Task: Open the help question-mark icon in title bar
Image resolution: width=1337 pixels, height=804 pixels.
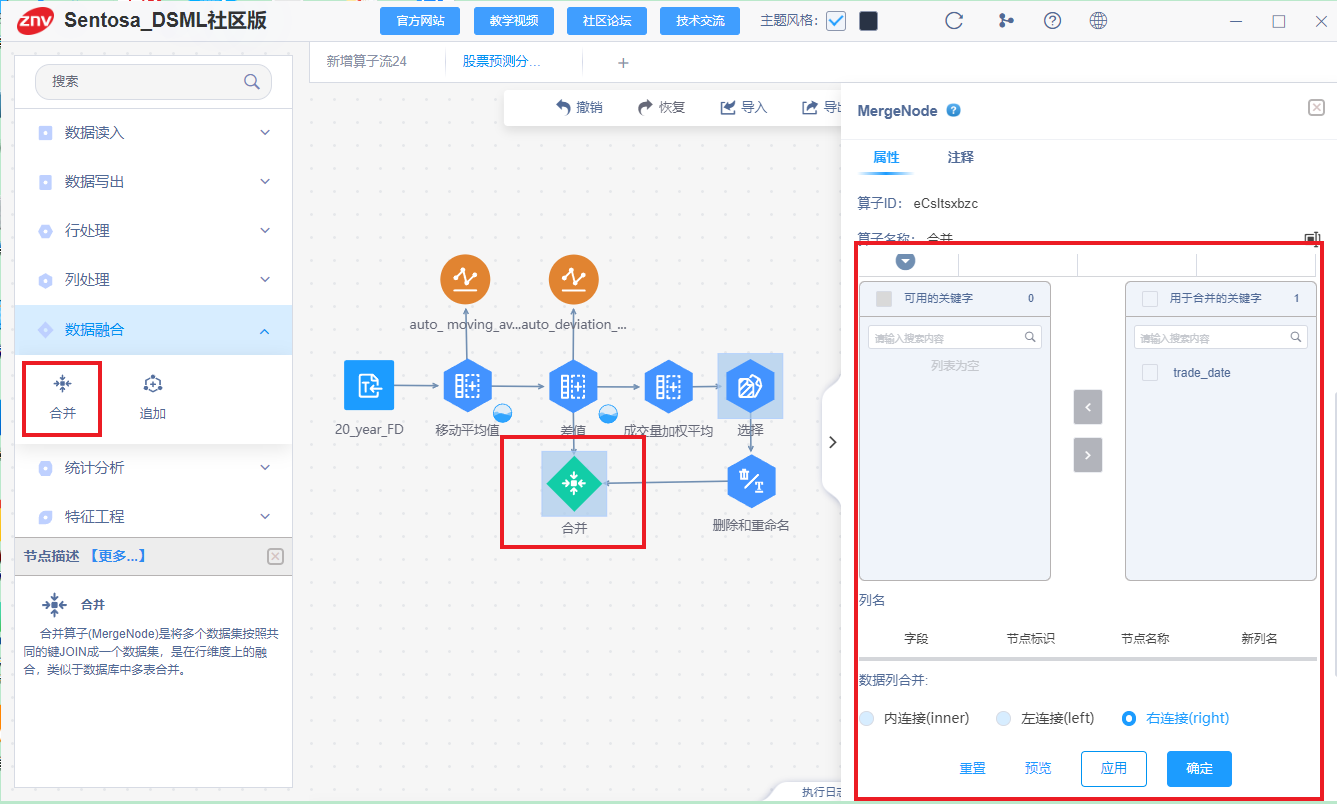Action: (1052, 21)
